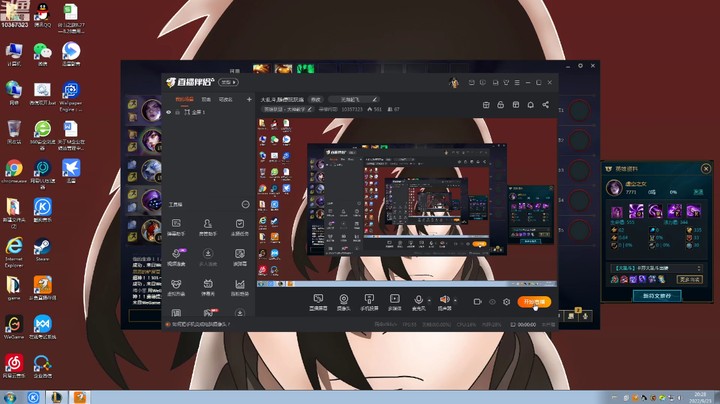The height and width of the screenshot is (404, 720).
Task: Click the Windows Start button
Action: point(10,398)
